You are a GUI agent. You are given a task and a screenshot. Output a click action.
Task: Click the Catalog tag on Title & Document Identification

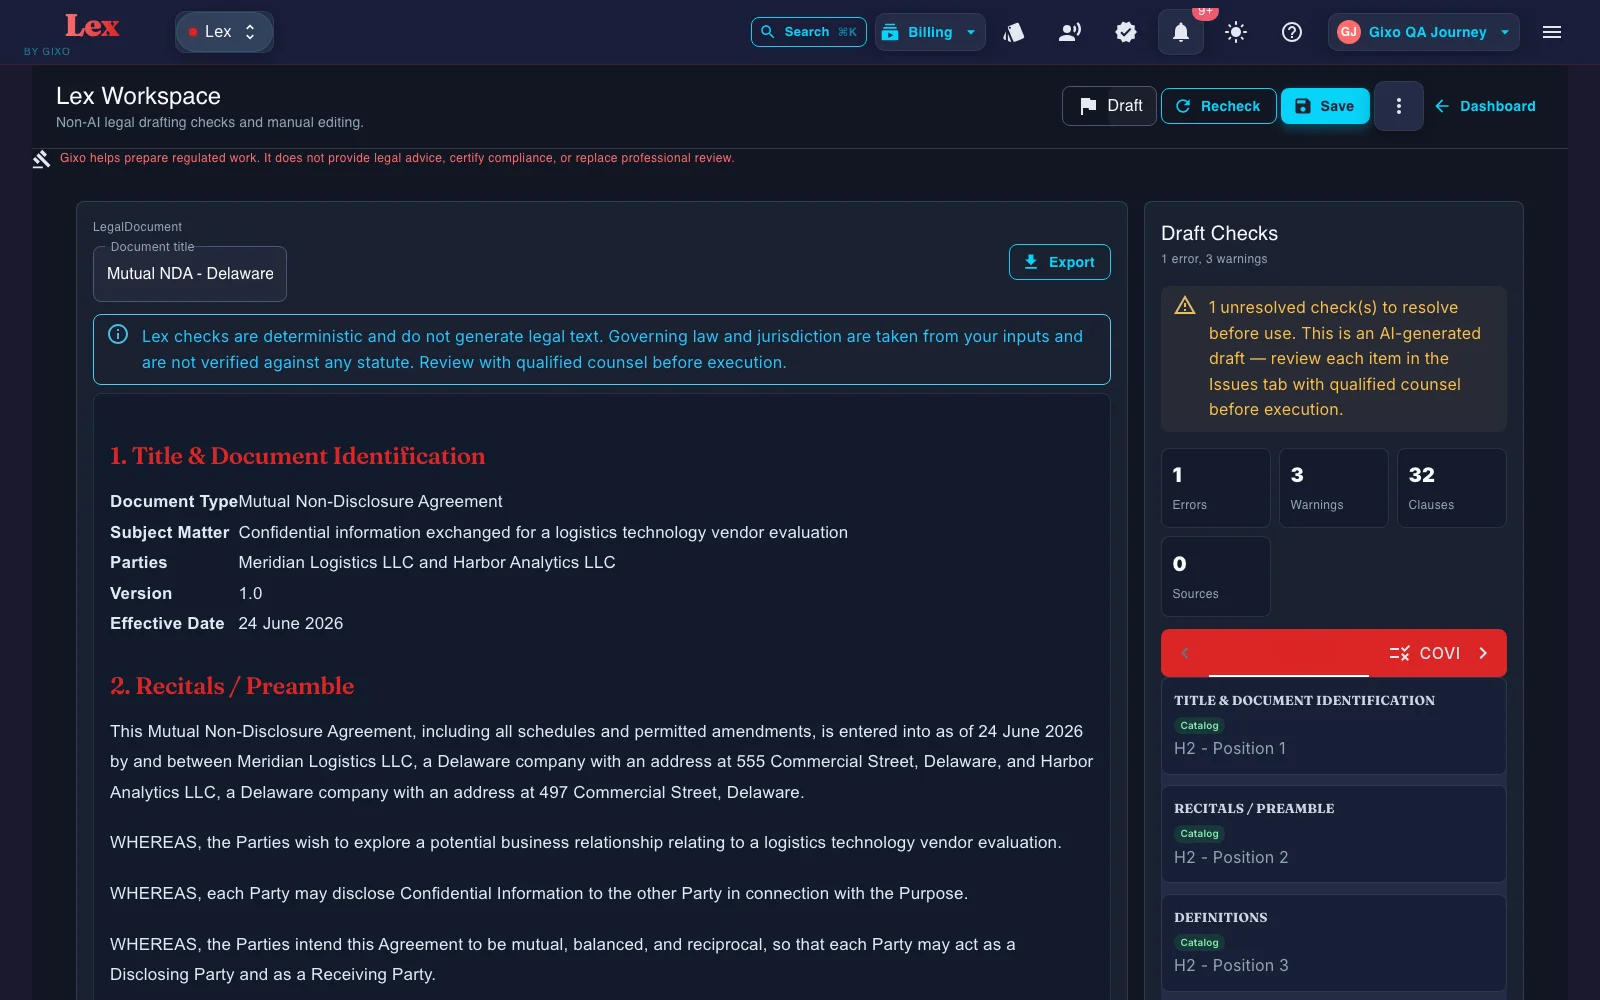1199,726
